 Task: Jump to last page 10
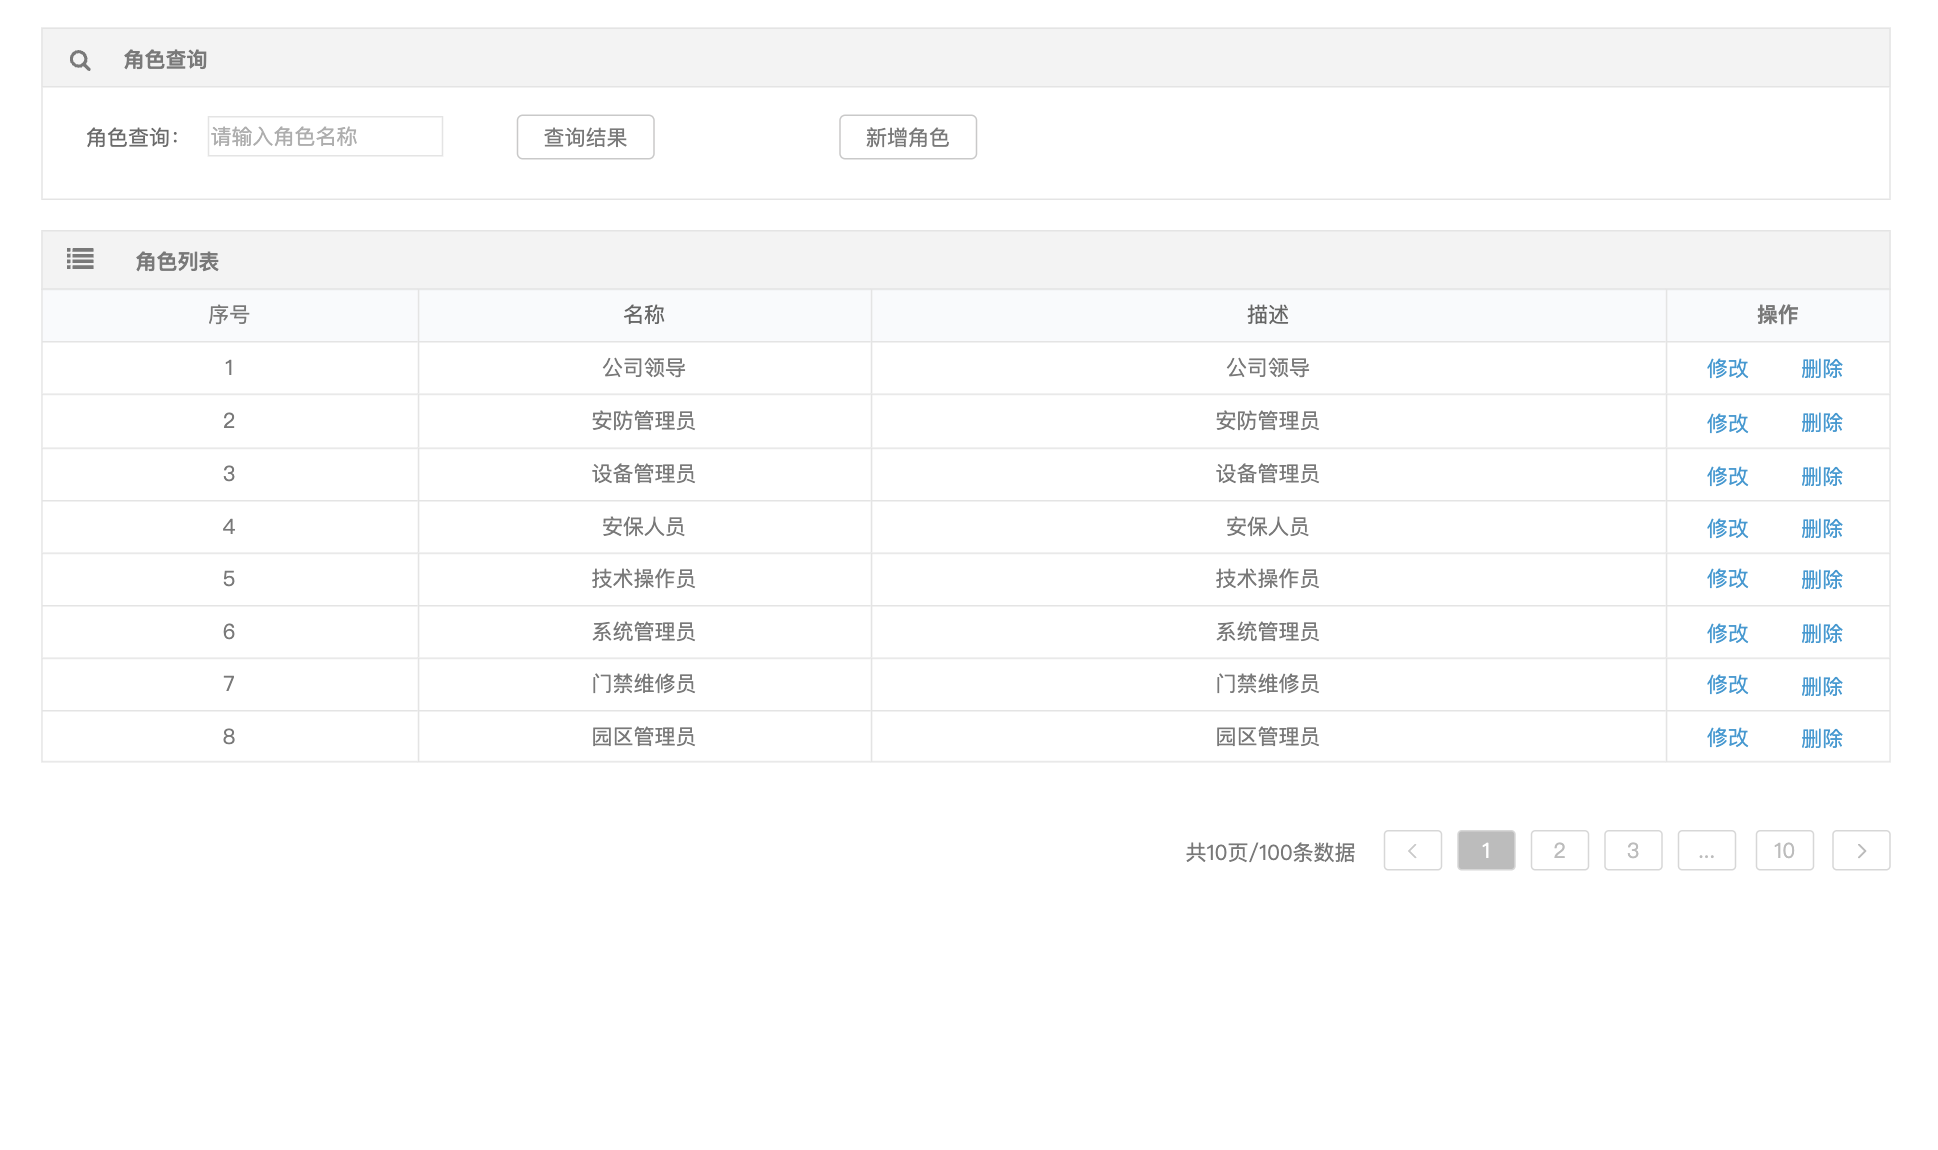(1784, 851)
